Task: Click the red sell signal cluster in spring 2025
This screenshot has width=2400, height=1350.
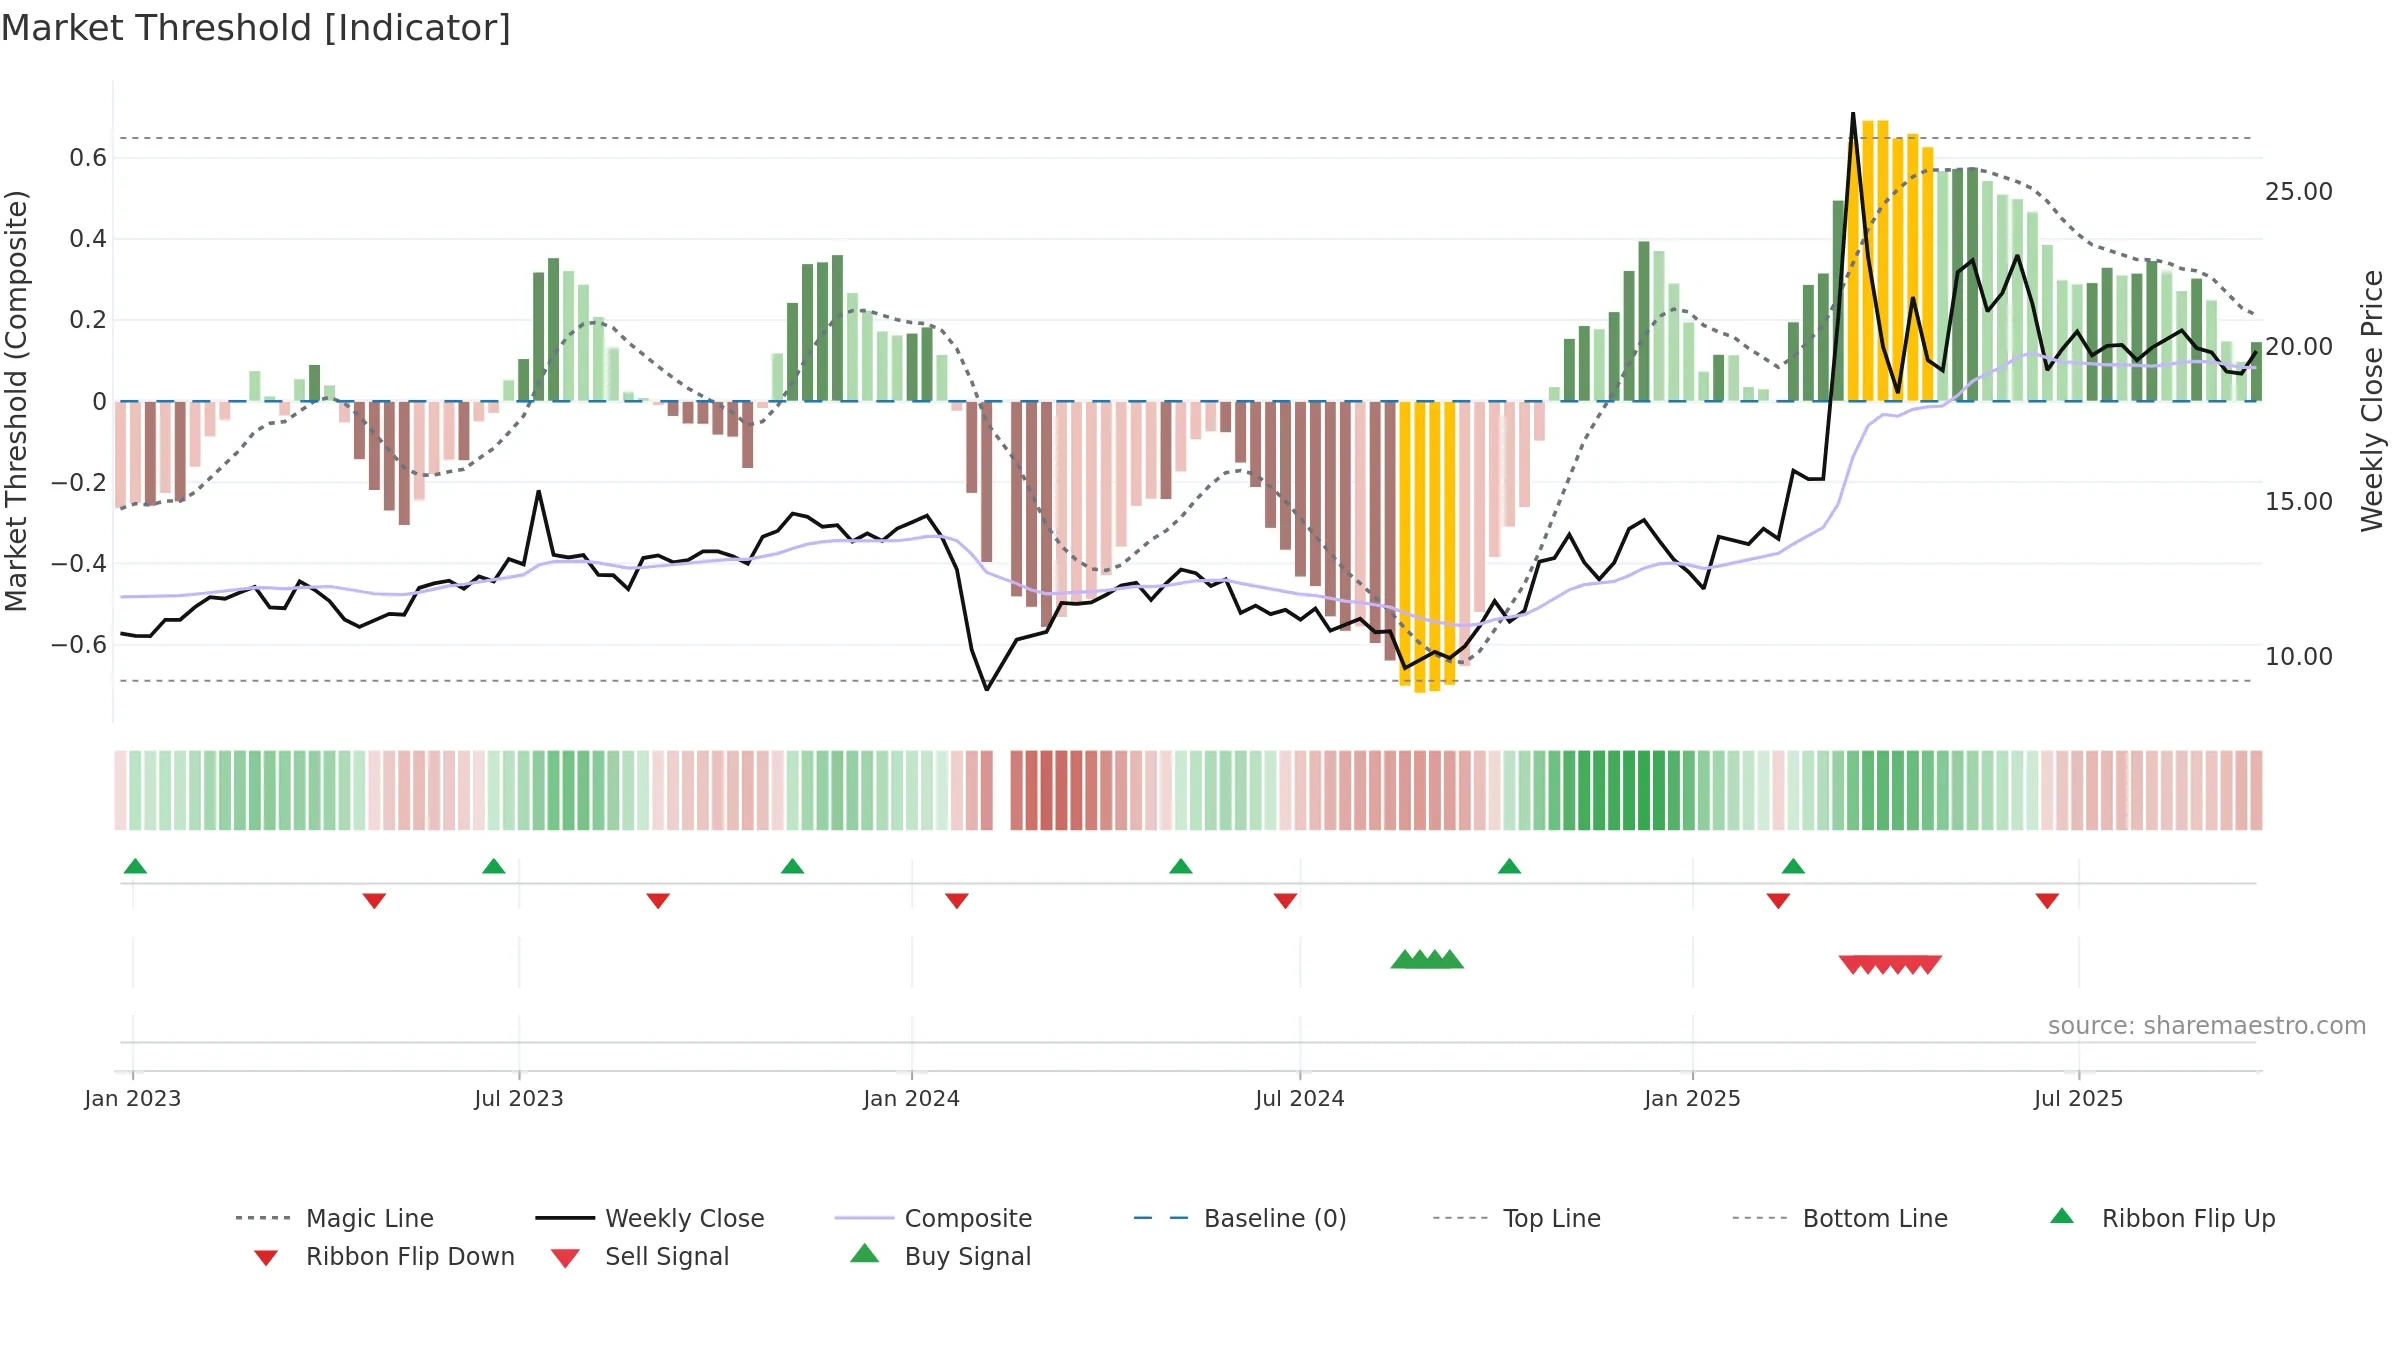Action: pyautogui.click(x=1890, y=965)
